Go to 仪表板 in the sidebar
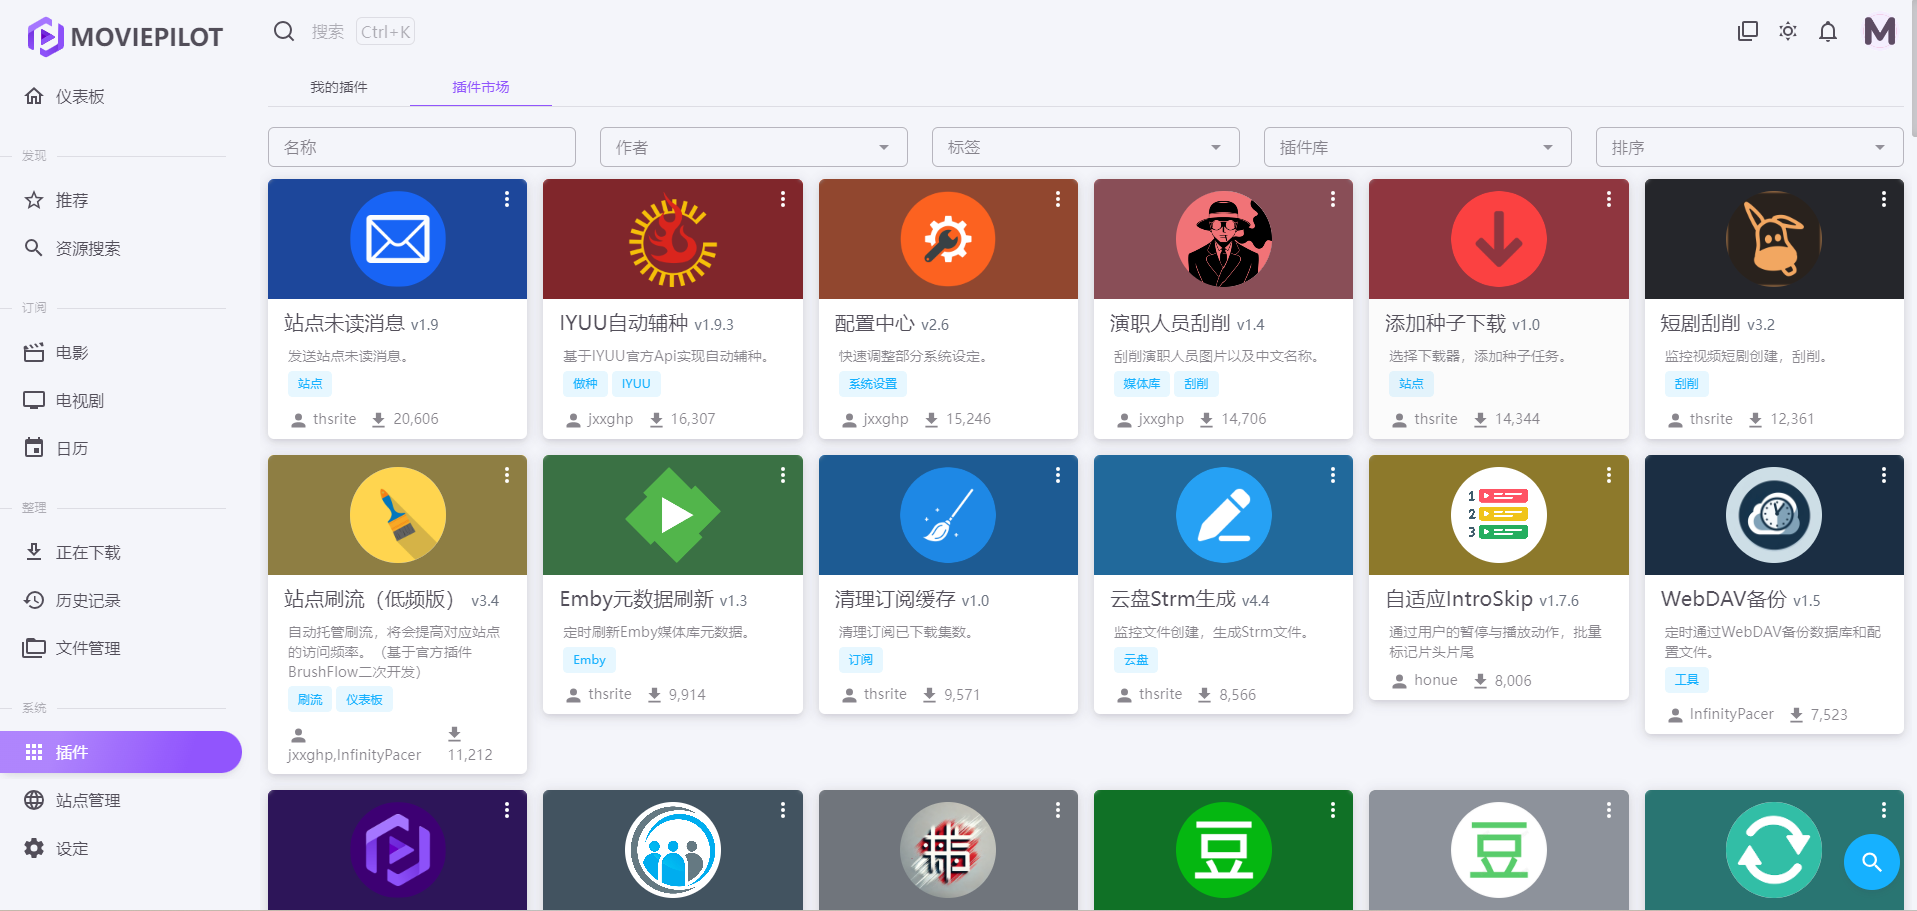The width and height of the screenshot is (1917, 911). pos(121,96)
